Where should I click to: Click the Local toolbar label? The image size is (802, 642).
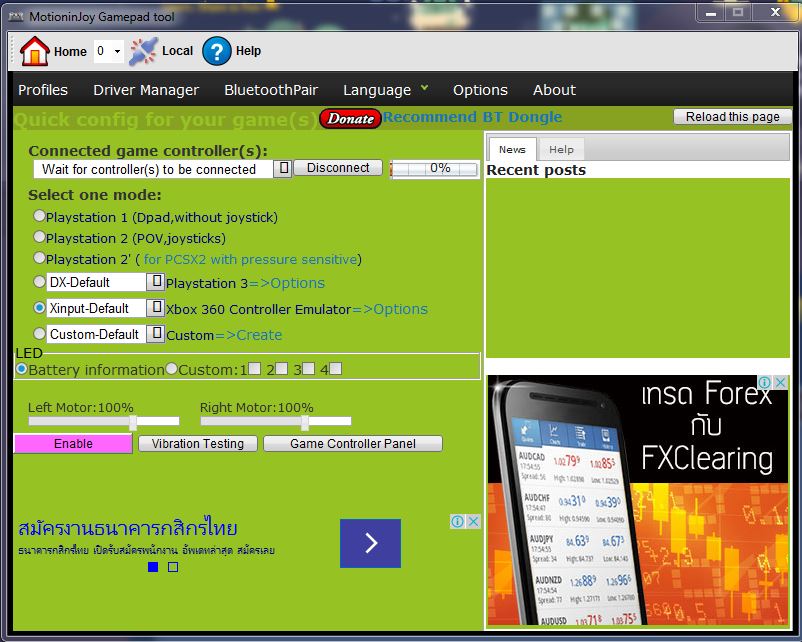177,51
